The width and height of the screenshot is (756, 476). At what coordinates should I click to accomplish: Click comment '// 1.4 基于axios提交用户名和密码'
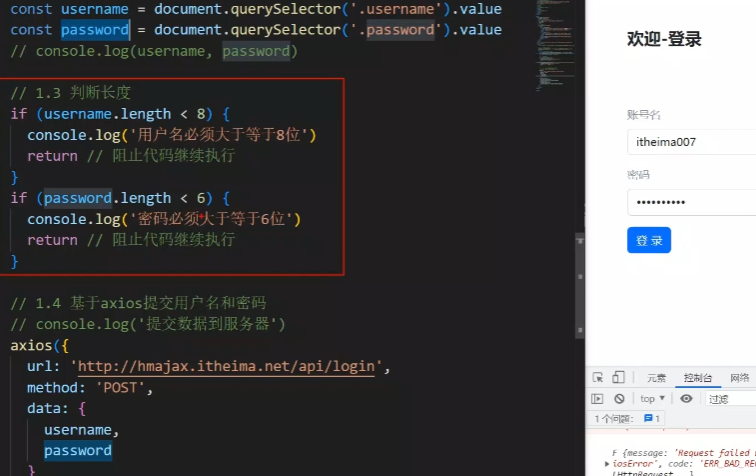pos(138,303)
